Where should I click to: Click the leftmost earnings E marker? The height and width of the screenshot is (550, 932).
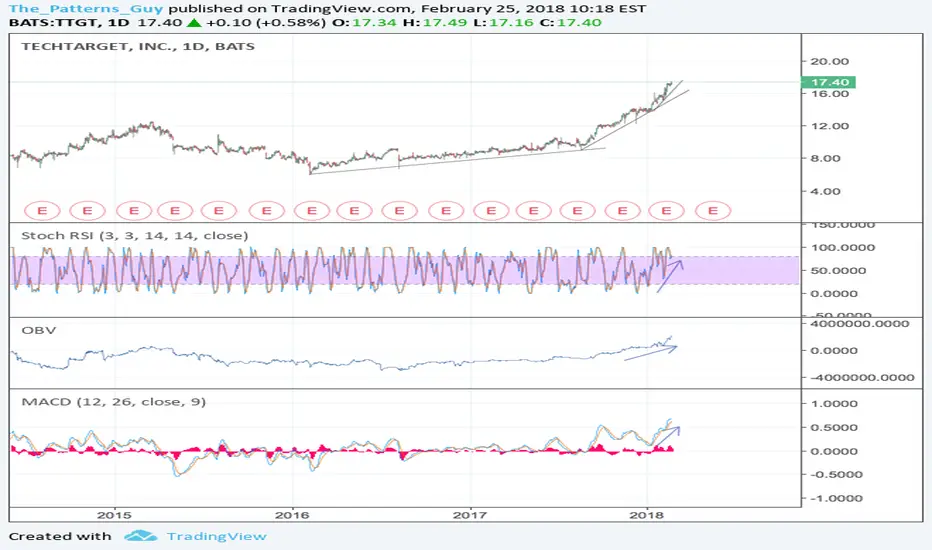tap(42, 210)
